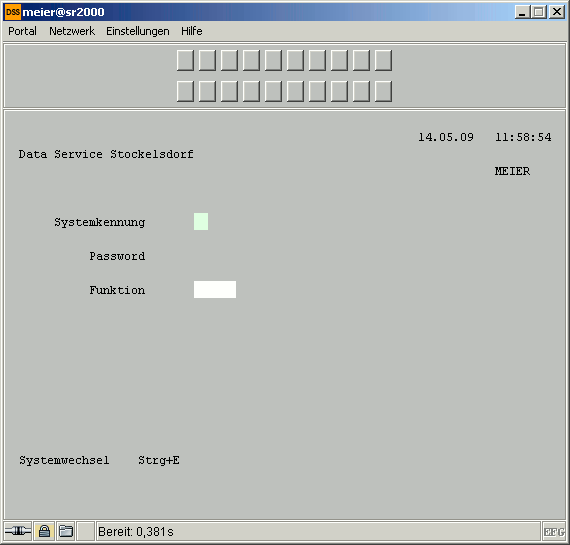Viewport: 570px width, 545px height.
Task: Click first blank button in top toolbar row
Action: click(185, 60)
